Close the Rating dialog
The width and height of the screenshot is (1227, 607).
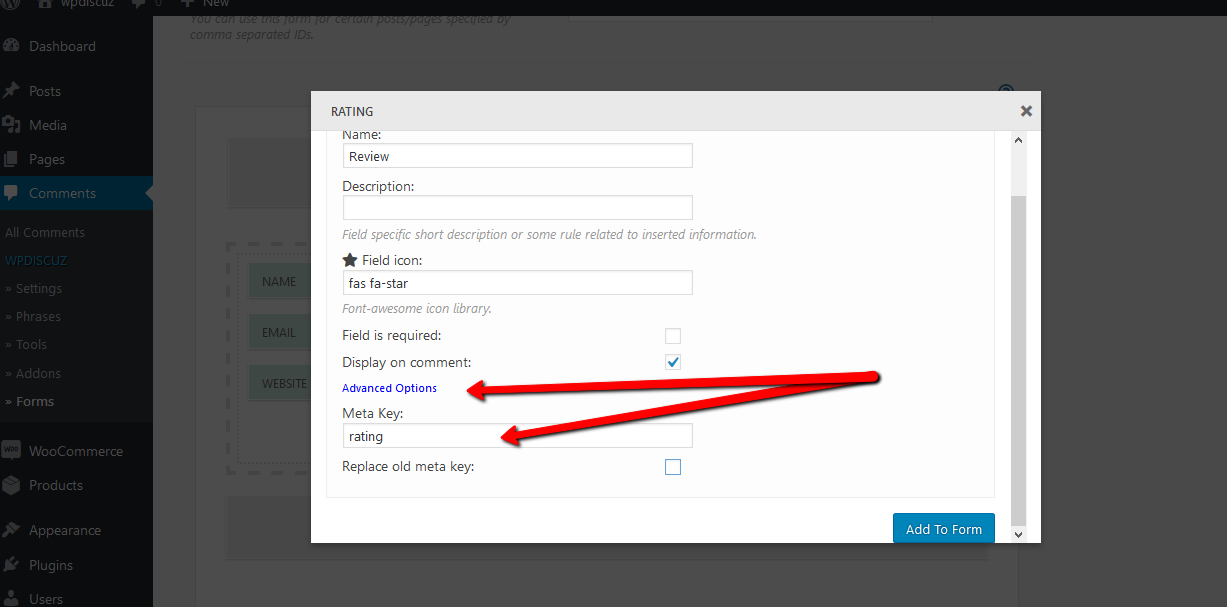(x=1026, y=111)
